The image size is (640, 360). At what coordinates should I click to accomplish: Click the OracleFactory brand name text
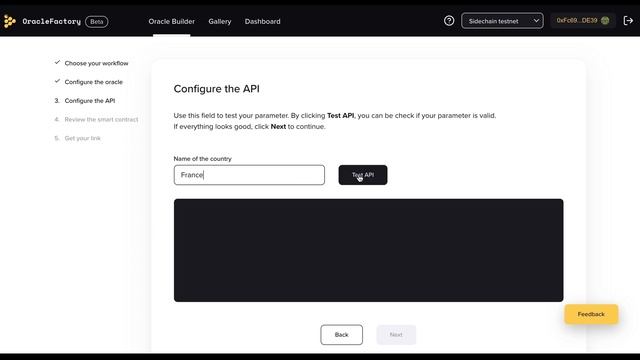click(x=51, y=21)
